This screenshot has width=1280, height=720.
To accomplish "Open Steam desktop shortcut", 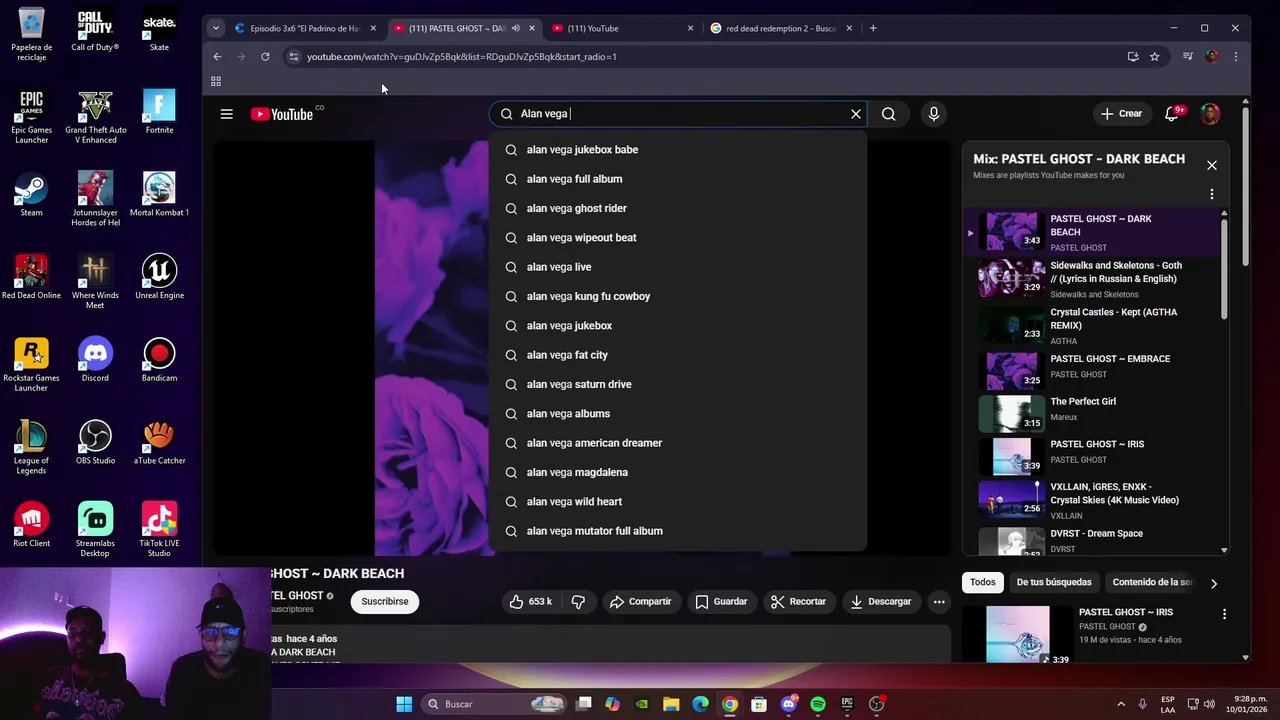I will 31,195.
